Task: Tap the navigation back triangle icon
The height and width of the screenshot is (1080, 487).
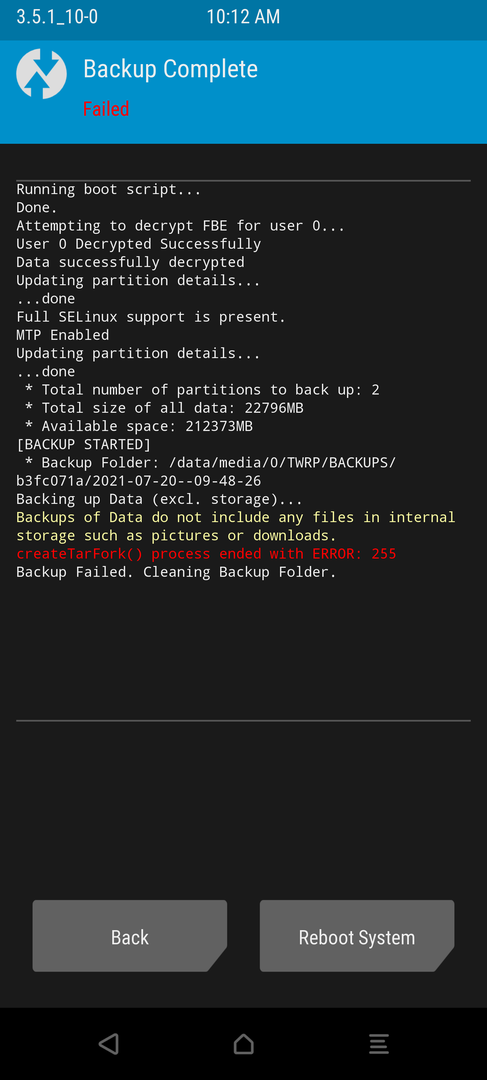Action: [x=108, y=1043]
